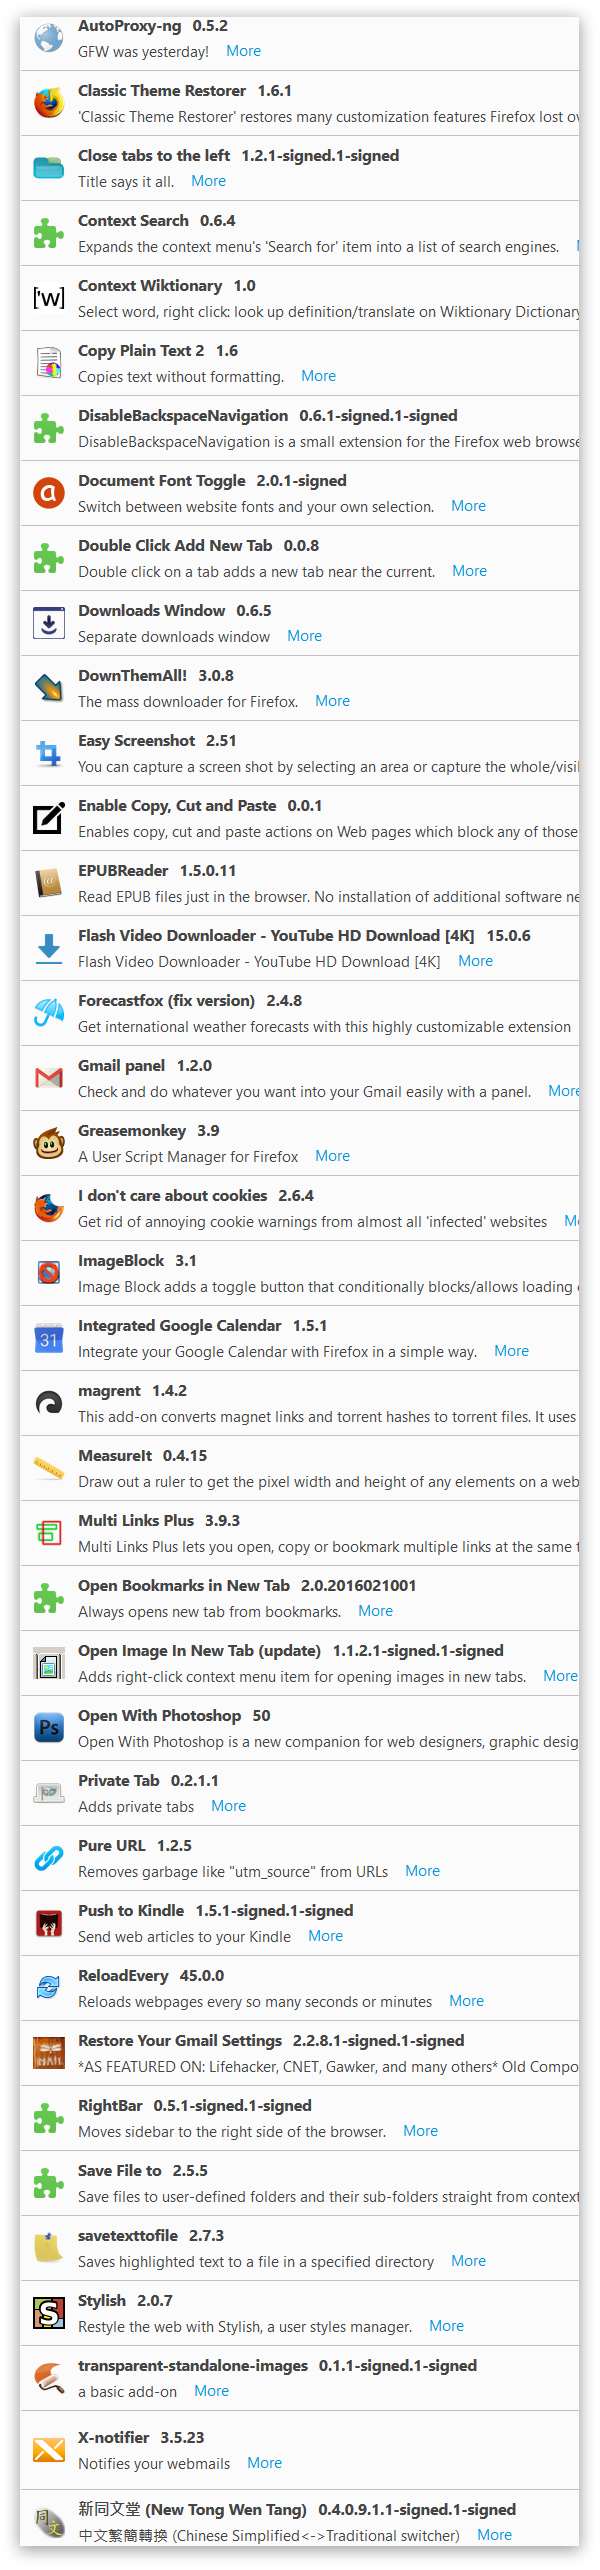
Task: Open More for Push to Kindle
Action: pyautogui.click(x=325, y=1936)
